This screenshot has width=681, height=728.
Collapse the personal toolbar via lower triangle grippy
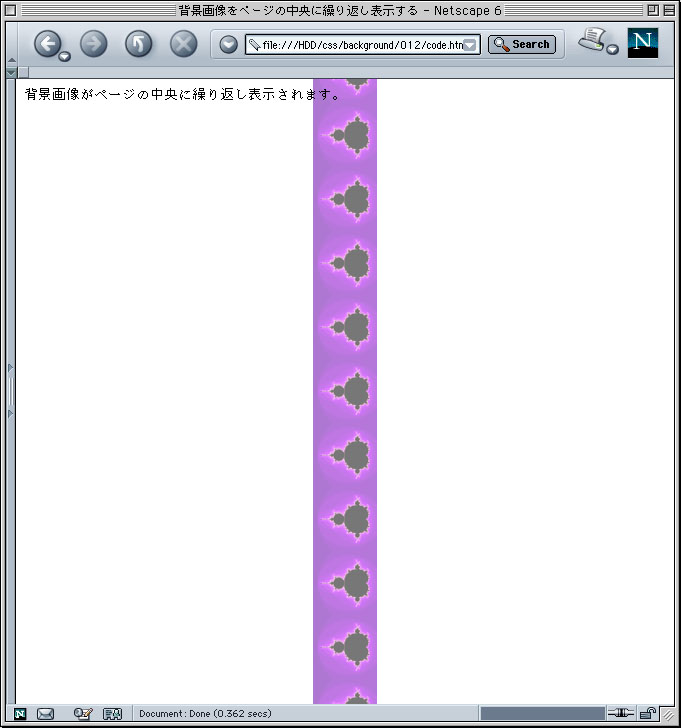(12, 73)
